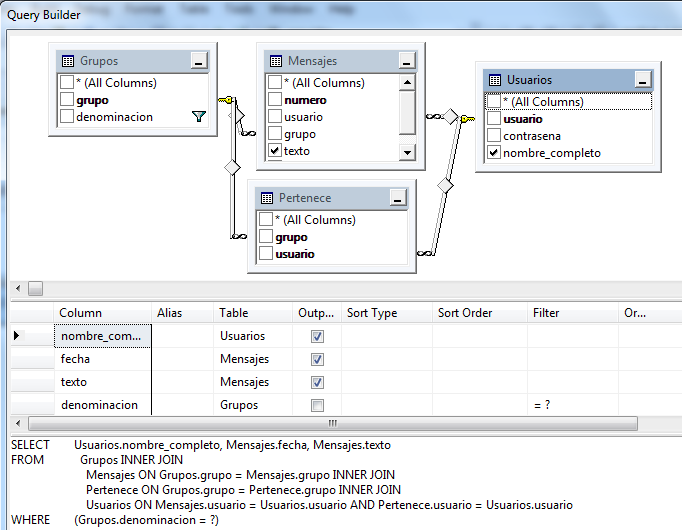
Task: Minimize the Mensajes table box
Action: coord(407,61)
